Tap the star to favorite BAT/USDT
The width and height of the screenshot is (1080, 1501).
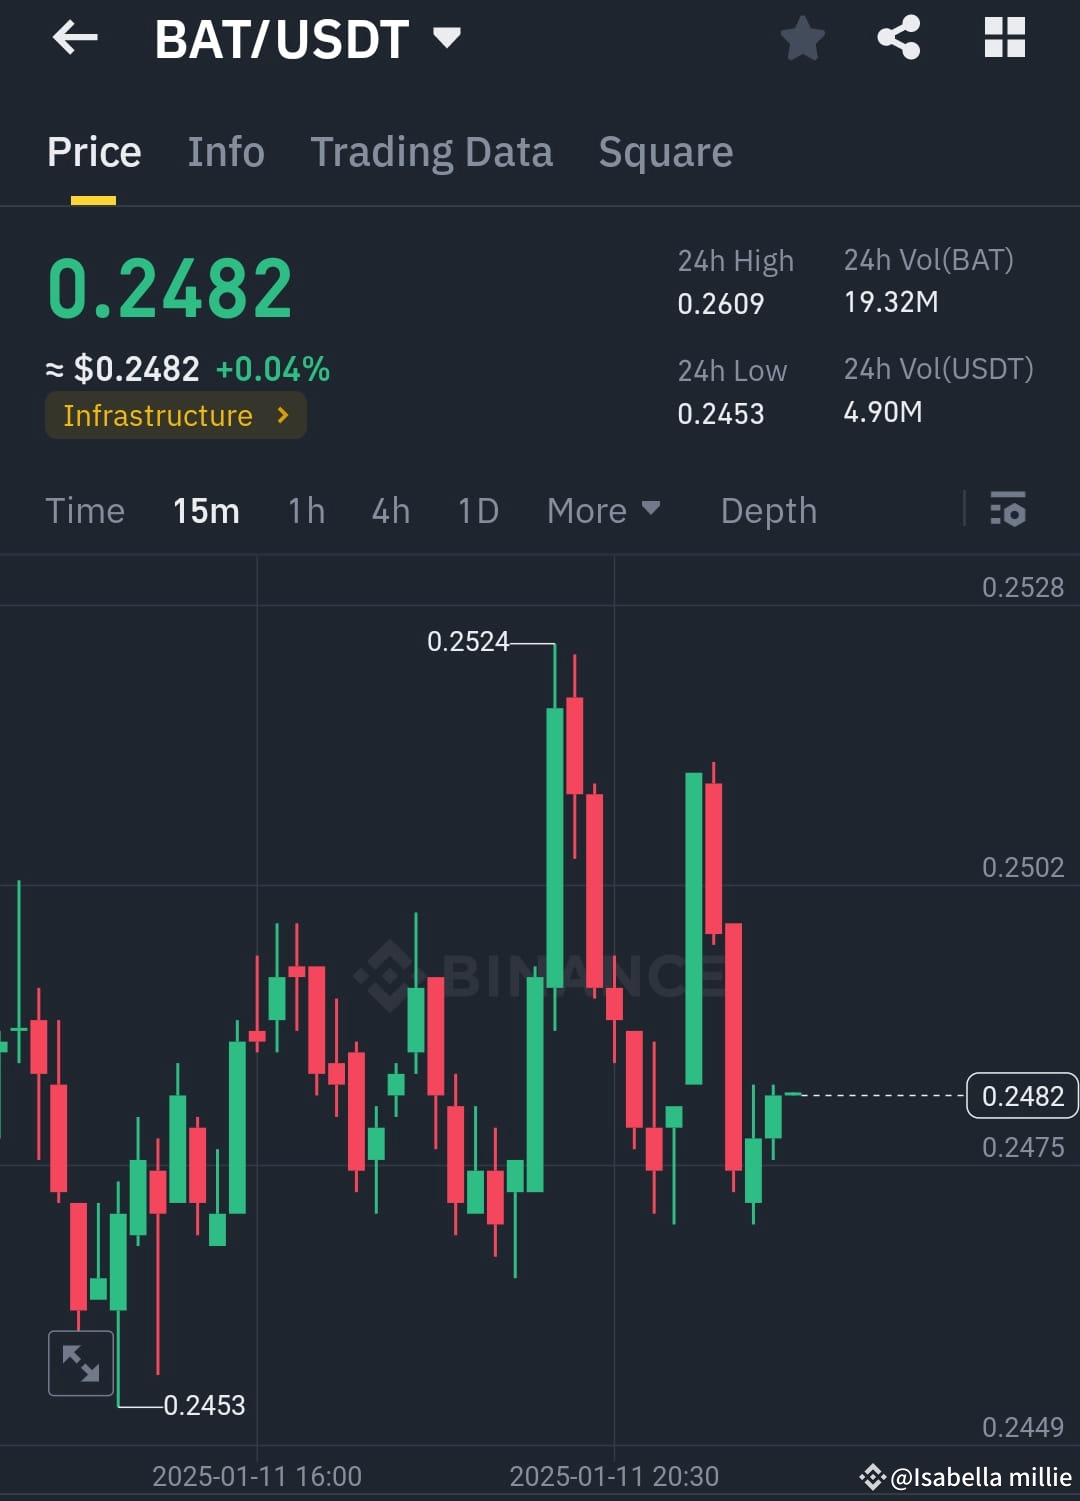point(802,38)
